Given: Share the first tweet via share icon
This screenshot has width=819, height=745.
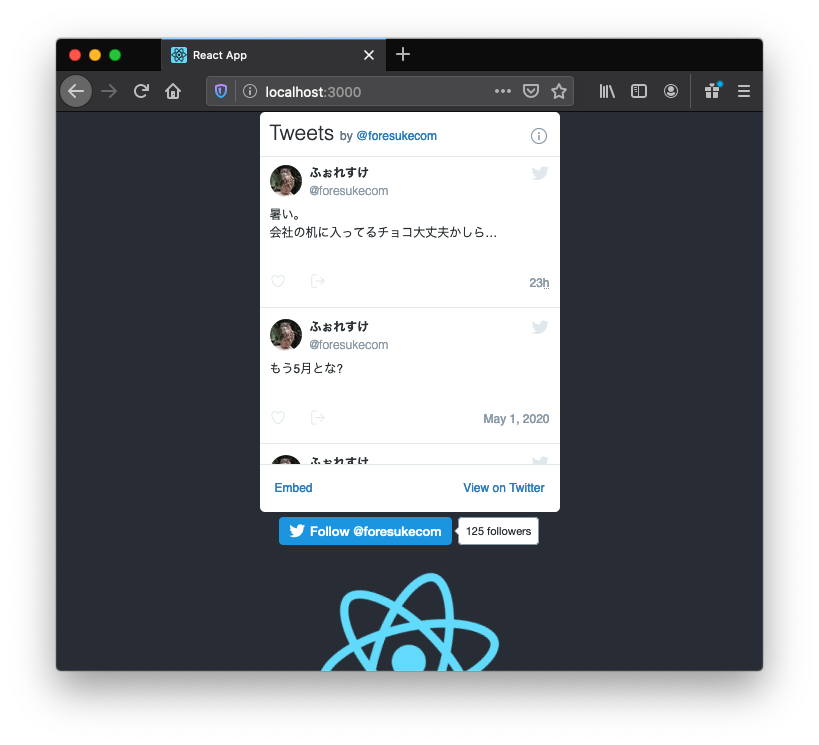Looking at the screenshot, I should [x=318, y=281].
